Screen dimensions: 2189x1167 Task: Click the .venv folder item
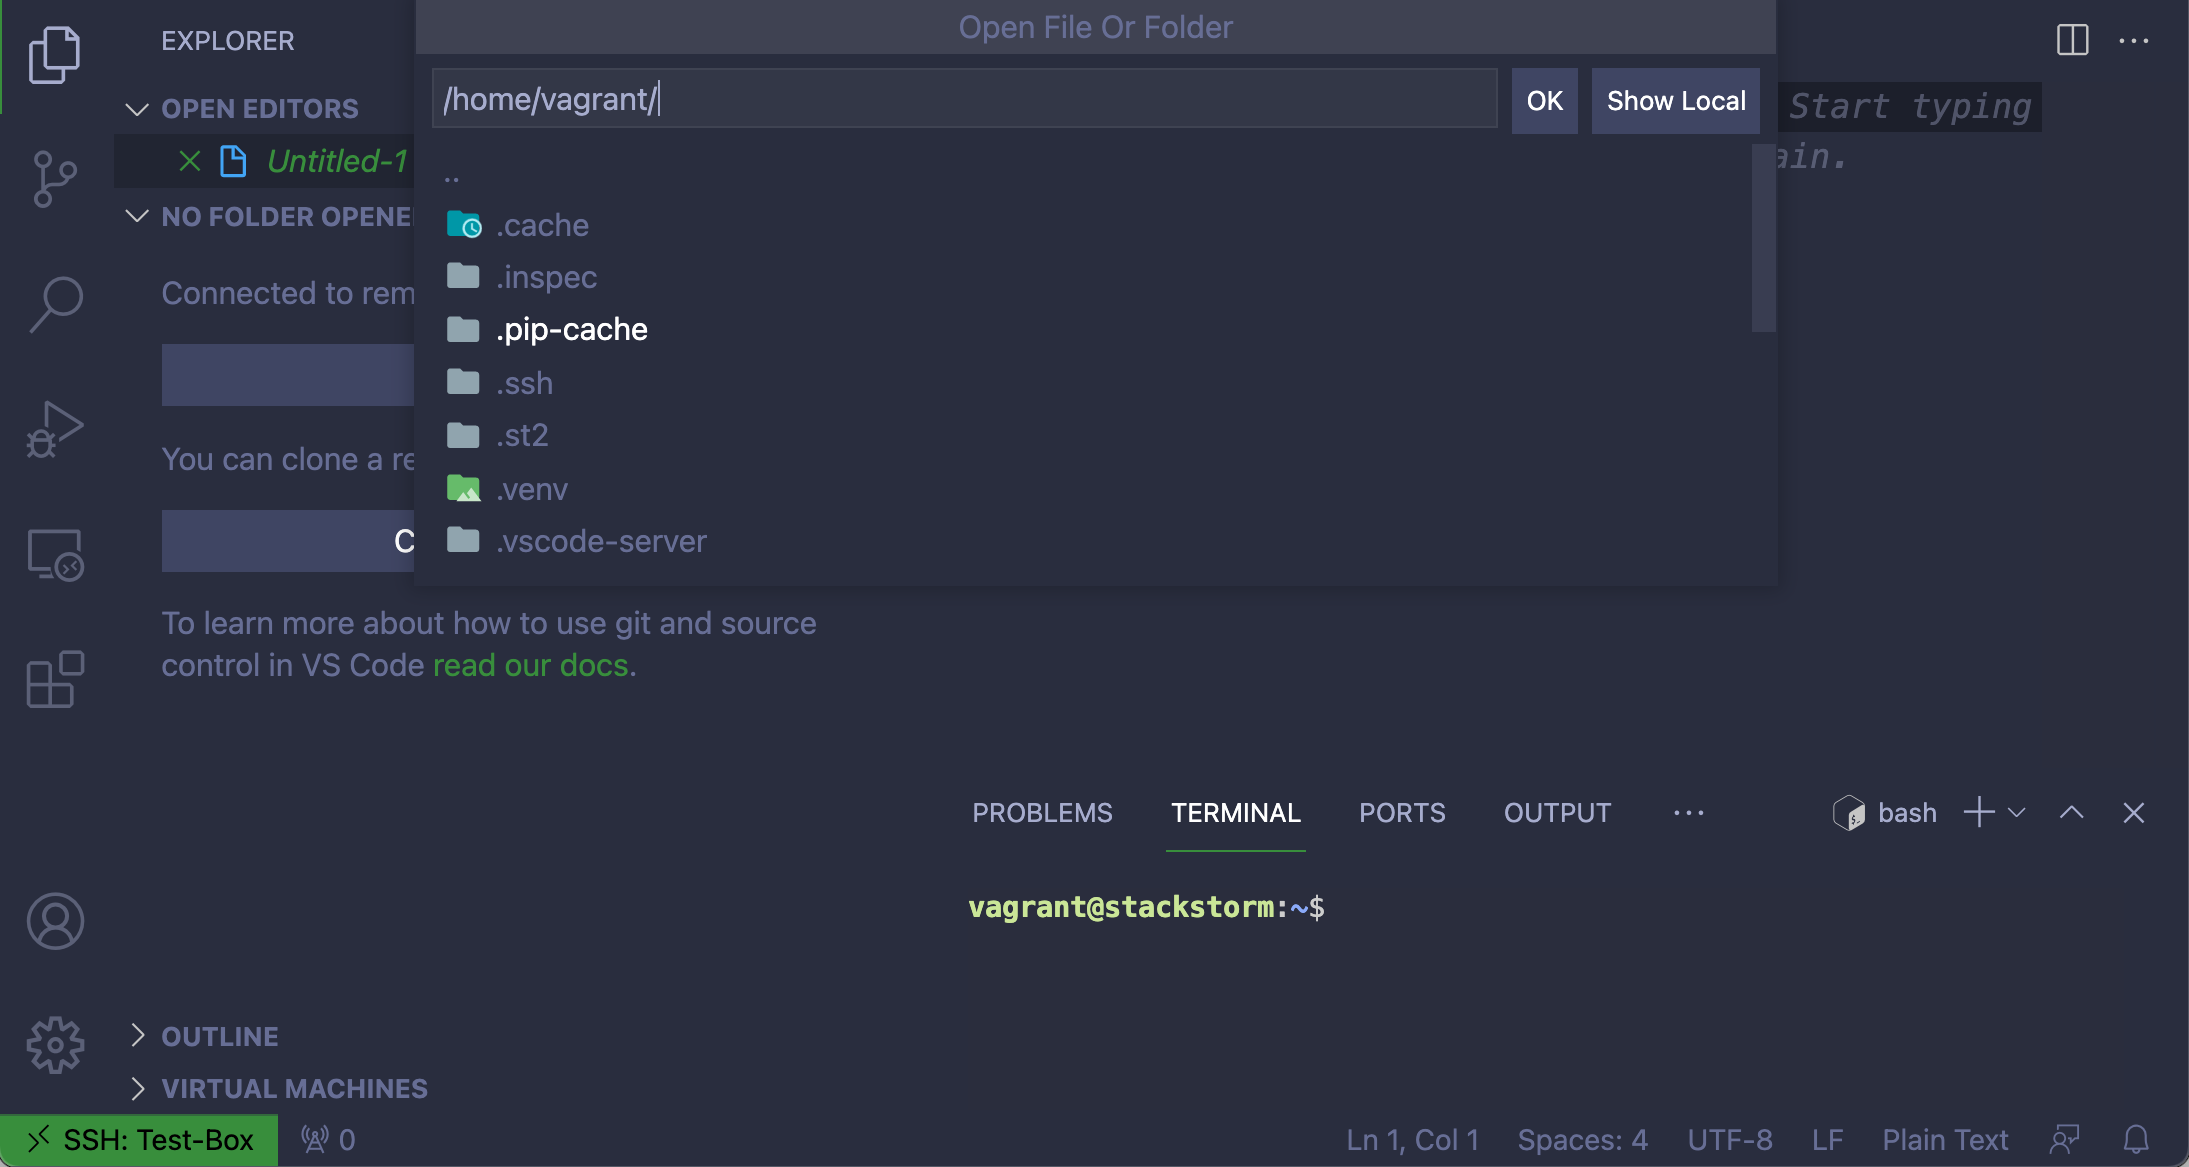(530, 486)
